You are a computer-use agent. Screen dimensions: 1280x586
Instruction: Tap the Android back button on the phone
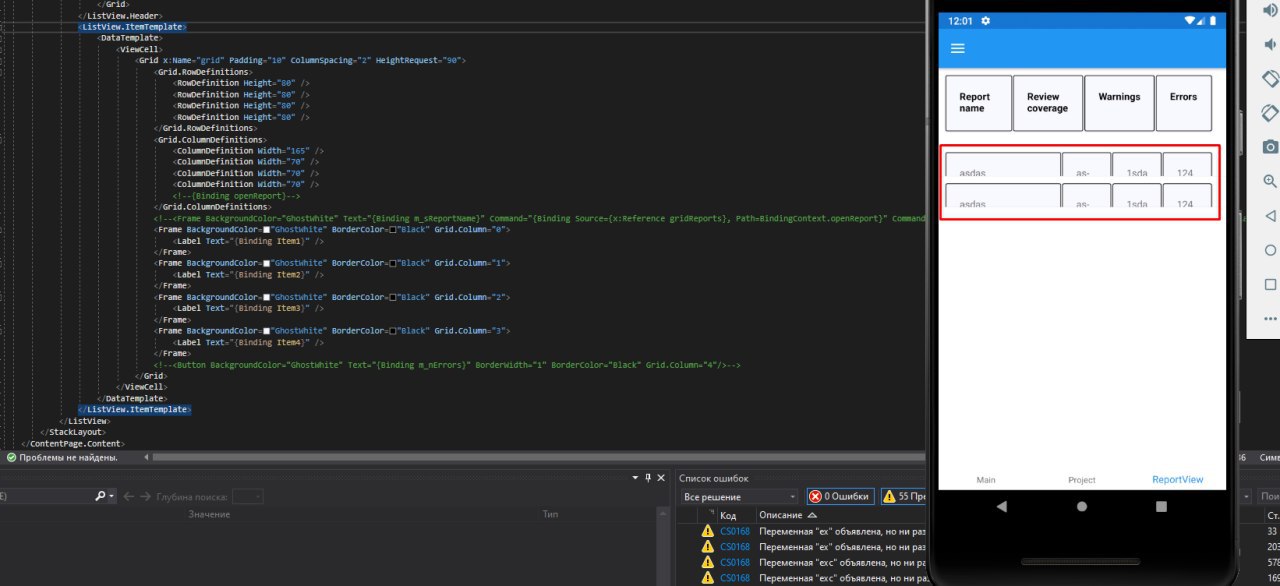[1002, 507]
